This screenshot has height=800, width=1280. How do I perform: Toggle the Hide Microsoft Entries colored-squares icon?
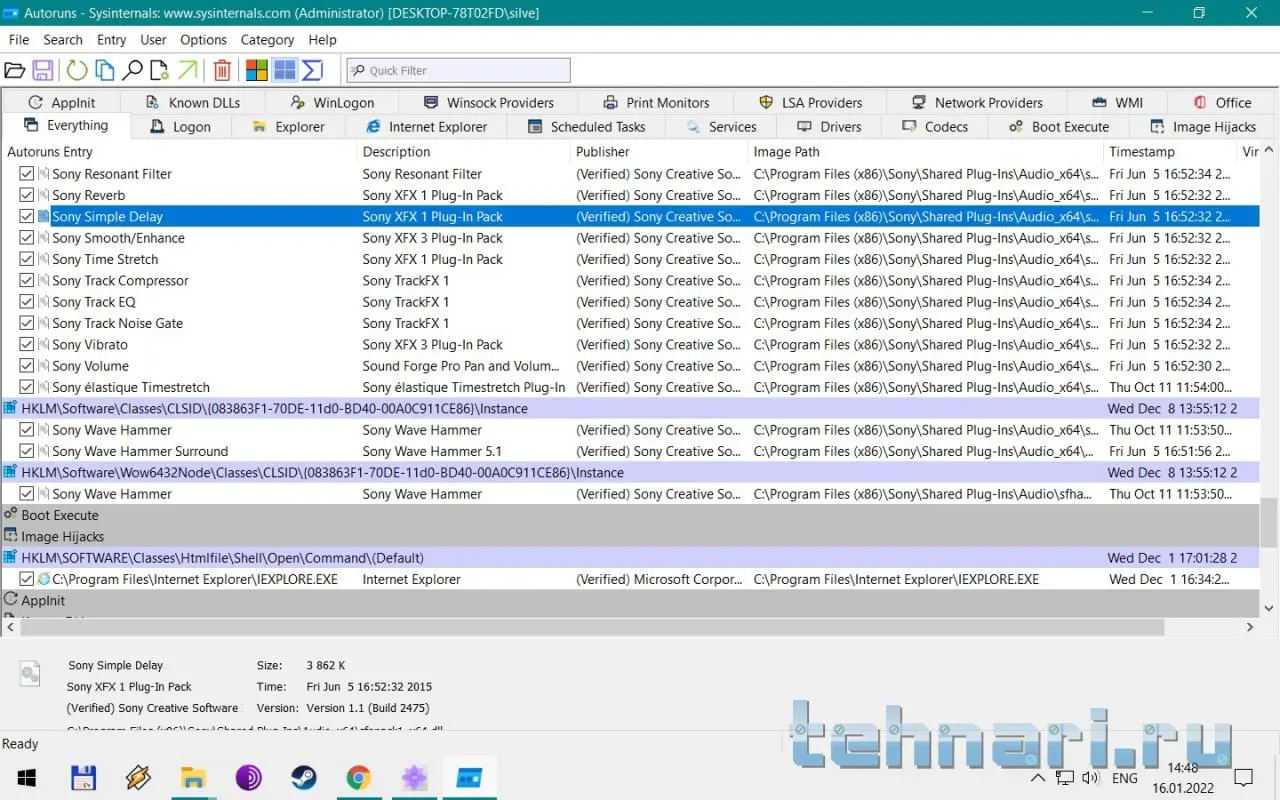(257, 70)
